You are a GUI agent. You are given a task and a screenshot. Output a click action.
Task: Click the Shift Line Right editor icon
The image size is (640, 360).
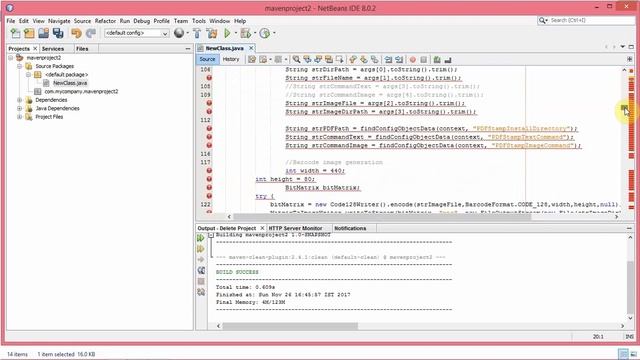point(399,60)
